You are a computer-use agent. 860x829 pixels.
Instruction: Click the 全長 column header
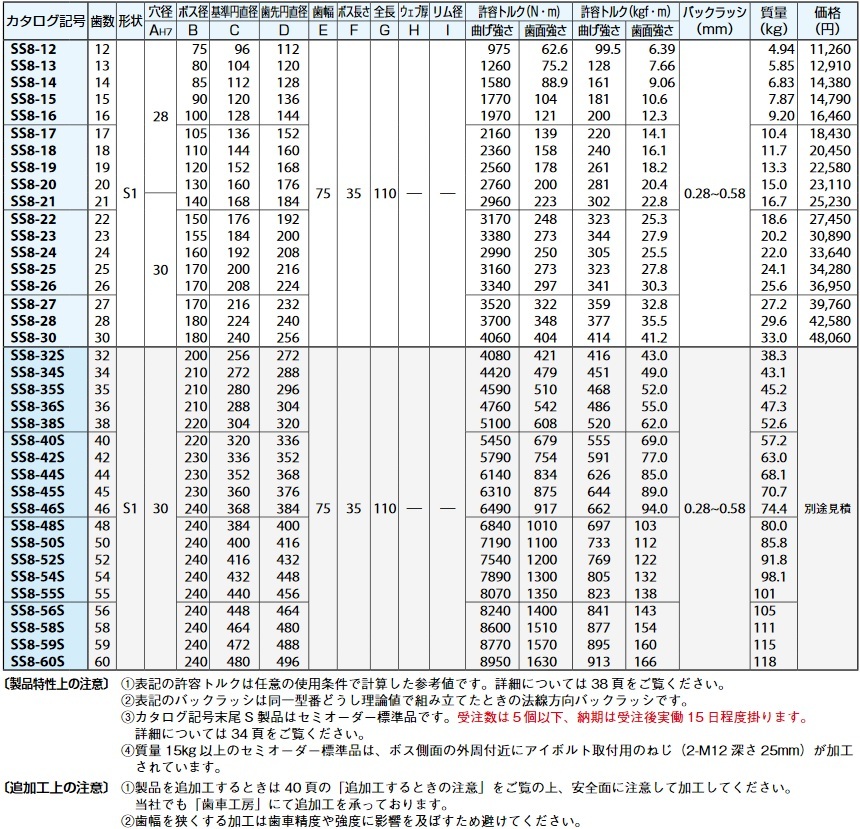[384, 12]
